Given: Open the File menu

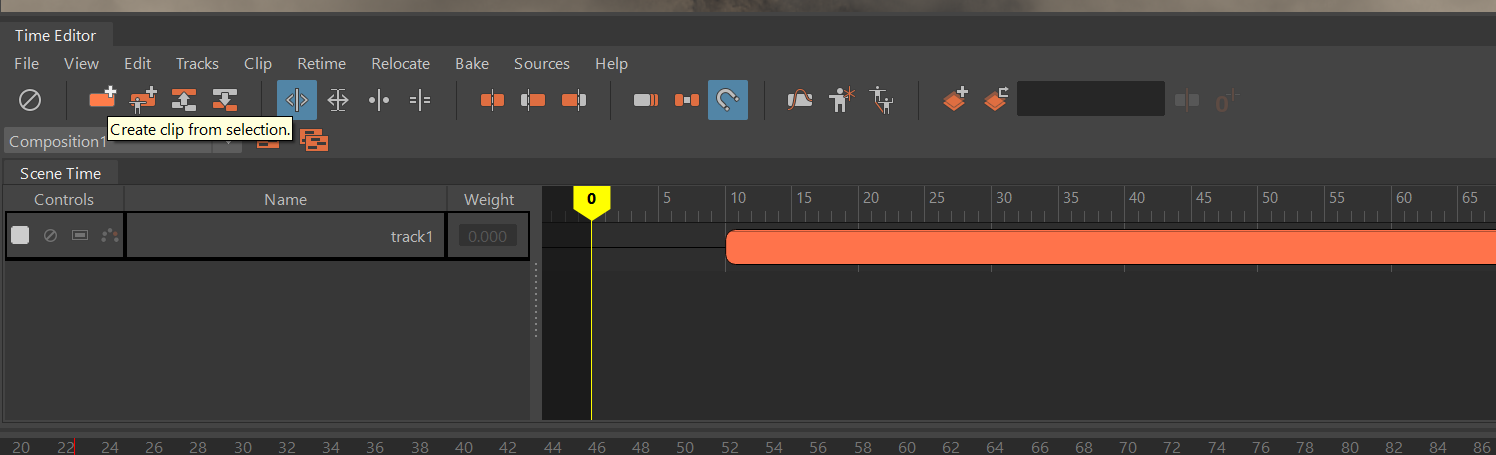Looking at the screenshot, I should [x=27, y=63].
